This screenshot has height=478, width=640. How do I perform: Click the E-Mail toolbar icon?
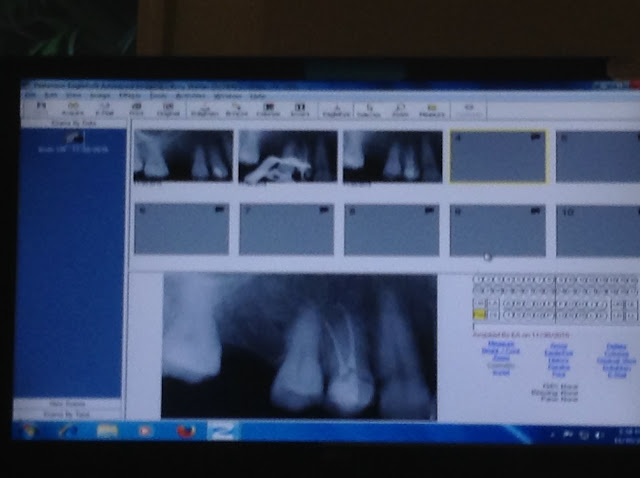pyautogui.click(x=104, y=109)
